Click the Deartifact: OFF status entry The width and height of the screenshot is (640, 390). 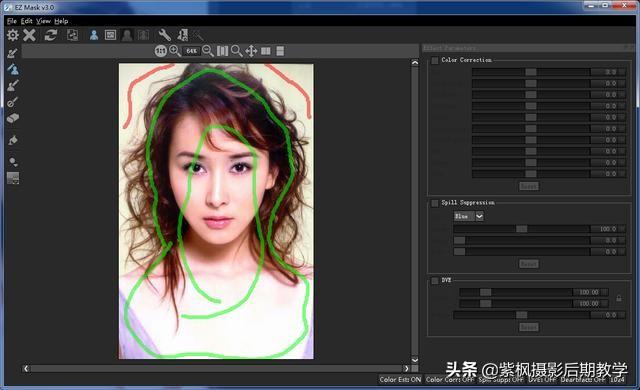pyautogui.click(x=583, y=379)
